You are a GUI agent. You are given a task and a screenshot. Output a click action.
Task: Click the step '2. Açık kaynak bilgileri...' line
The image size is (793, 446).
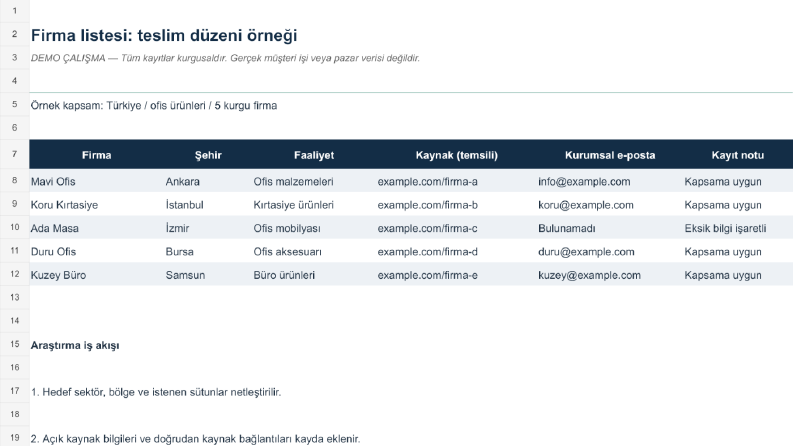pos(195,438)
